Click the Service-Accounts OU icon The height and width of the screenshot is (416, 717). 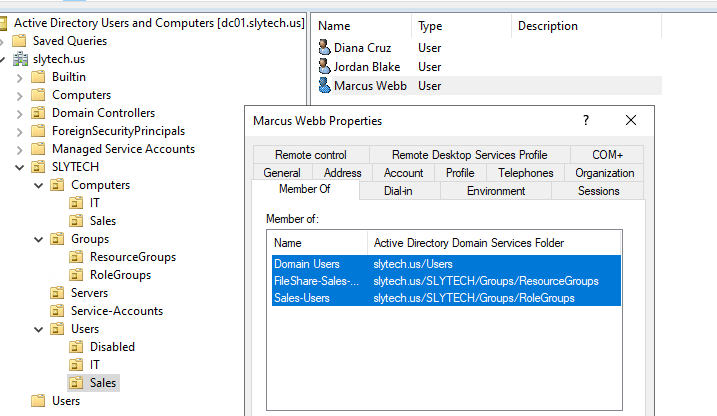point(57,311)
